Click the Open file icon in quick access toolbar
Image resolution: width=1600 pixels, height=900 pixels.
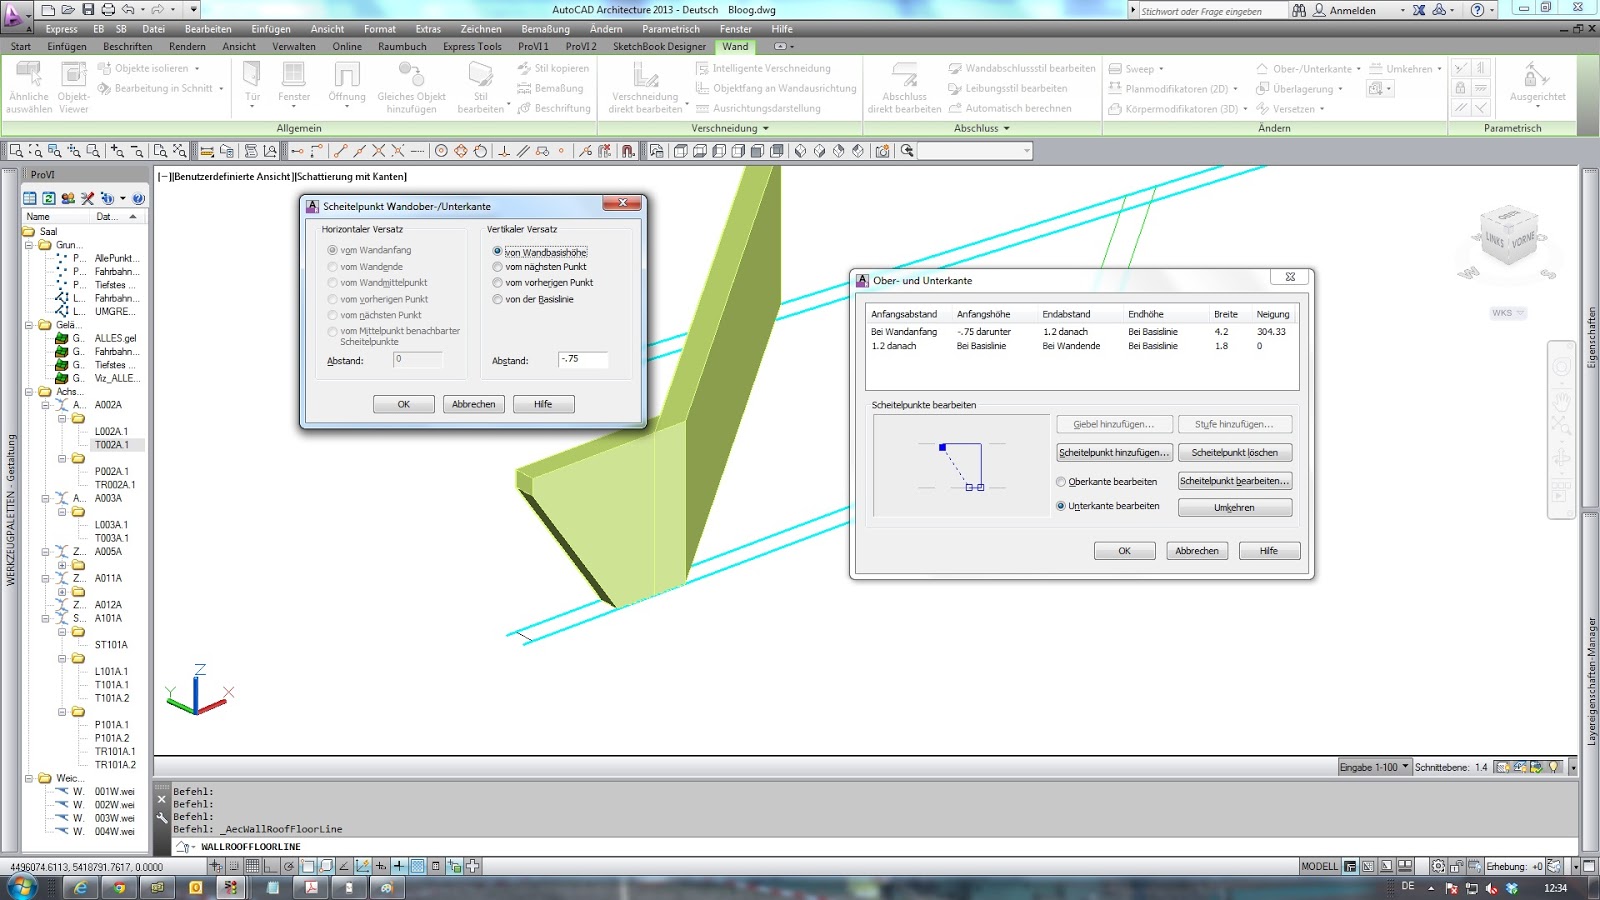(68, 10)
